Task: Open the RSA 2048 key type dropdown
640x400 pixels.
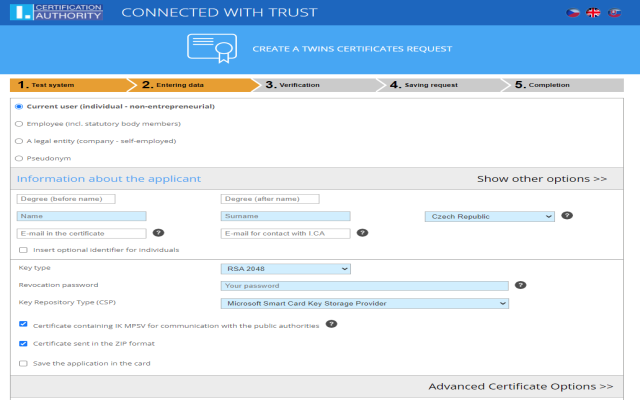Action: point(285,269)
